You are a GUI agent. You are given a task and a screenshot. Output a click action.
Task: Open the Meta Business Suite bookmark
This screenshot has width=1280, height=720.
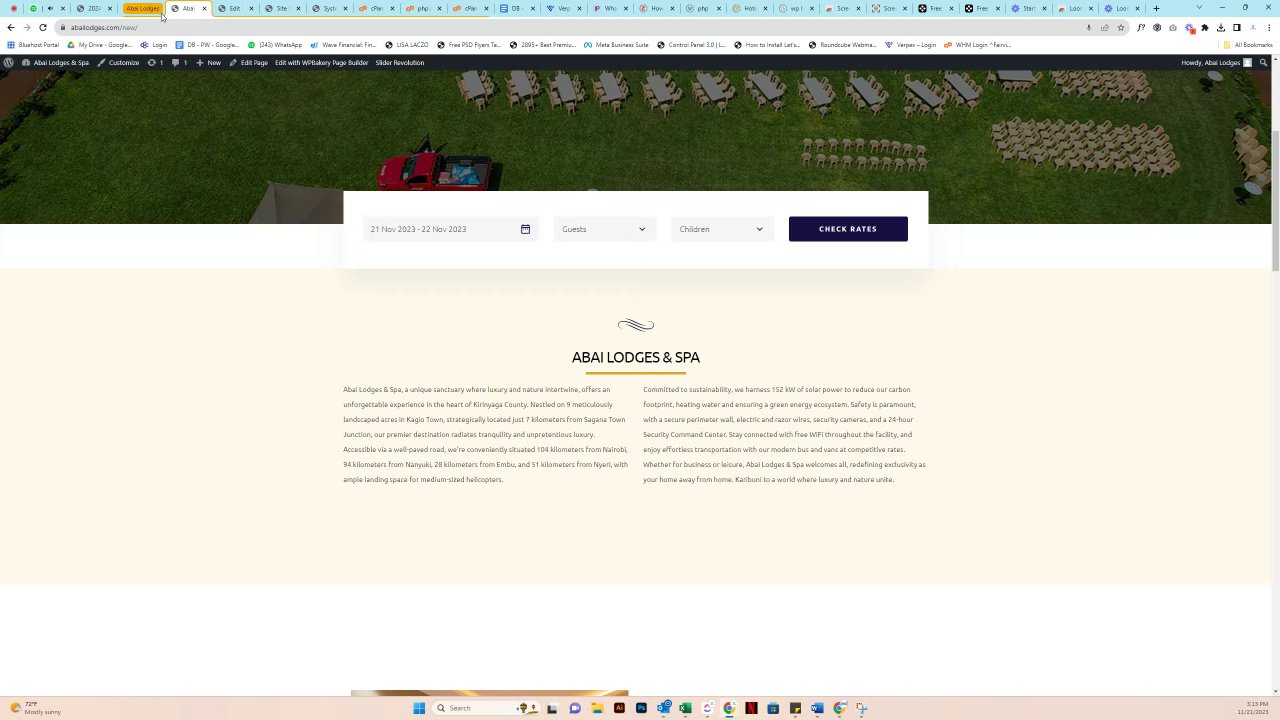tap(616, 45)
